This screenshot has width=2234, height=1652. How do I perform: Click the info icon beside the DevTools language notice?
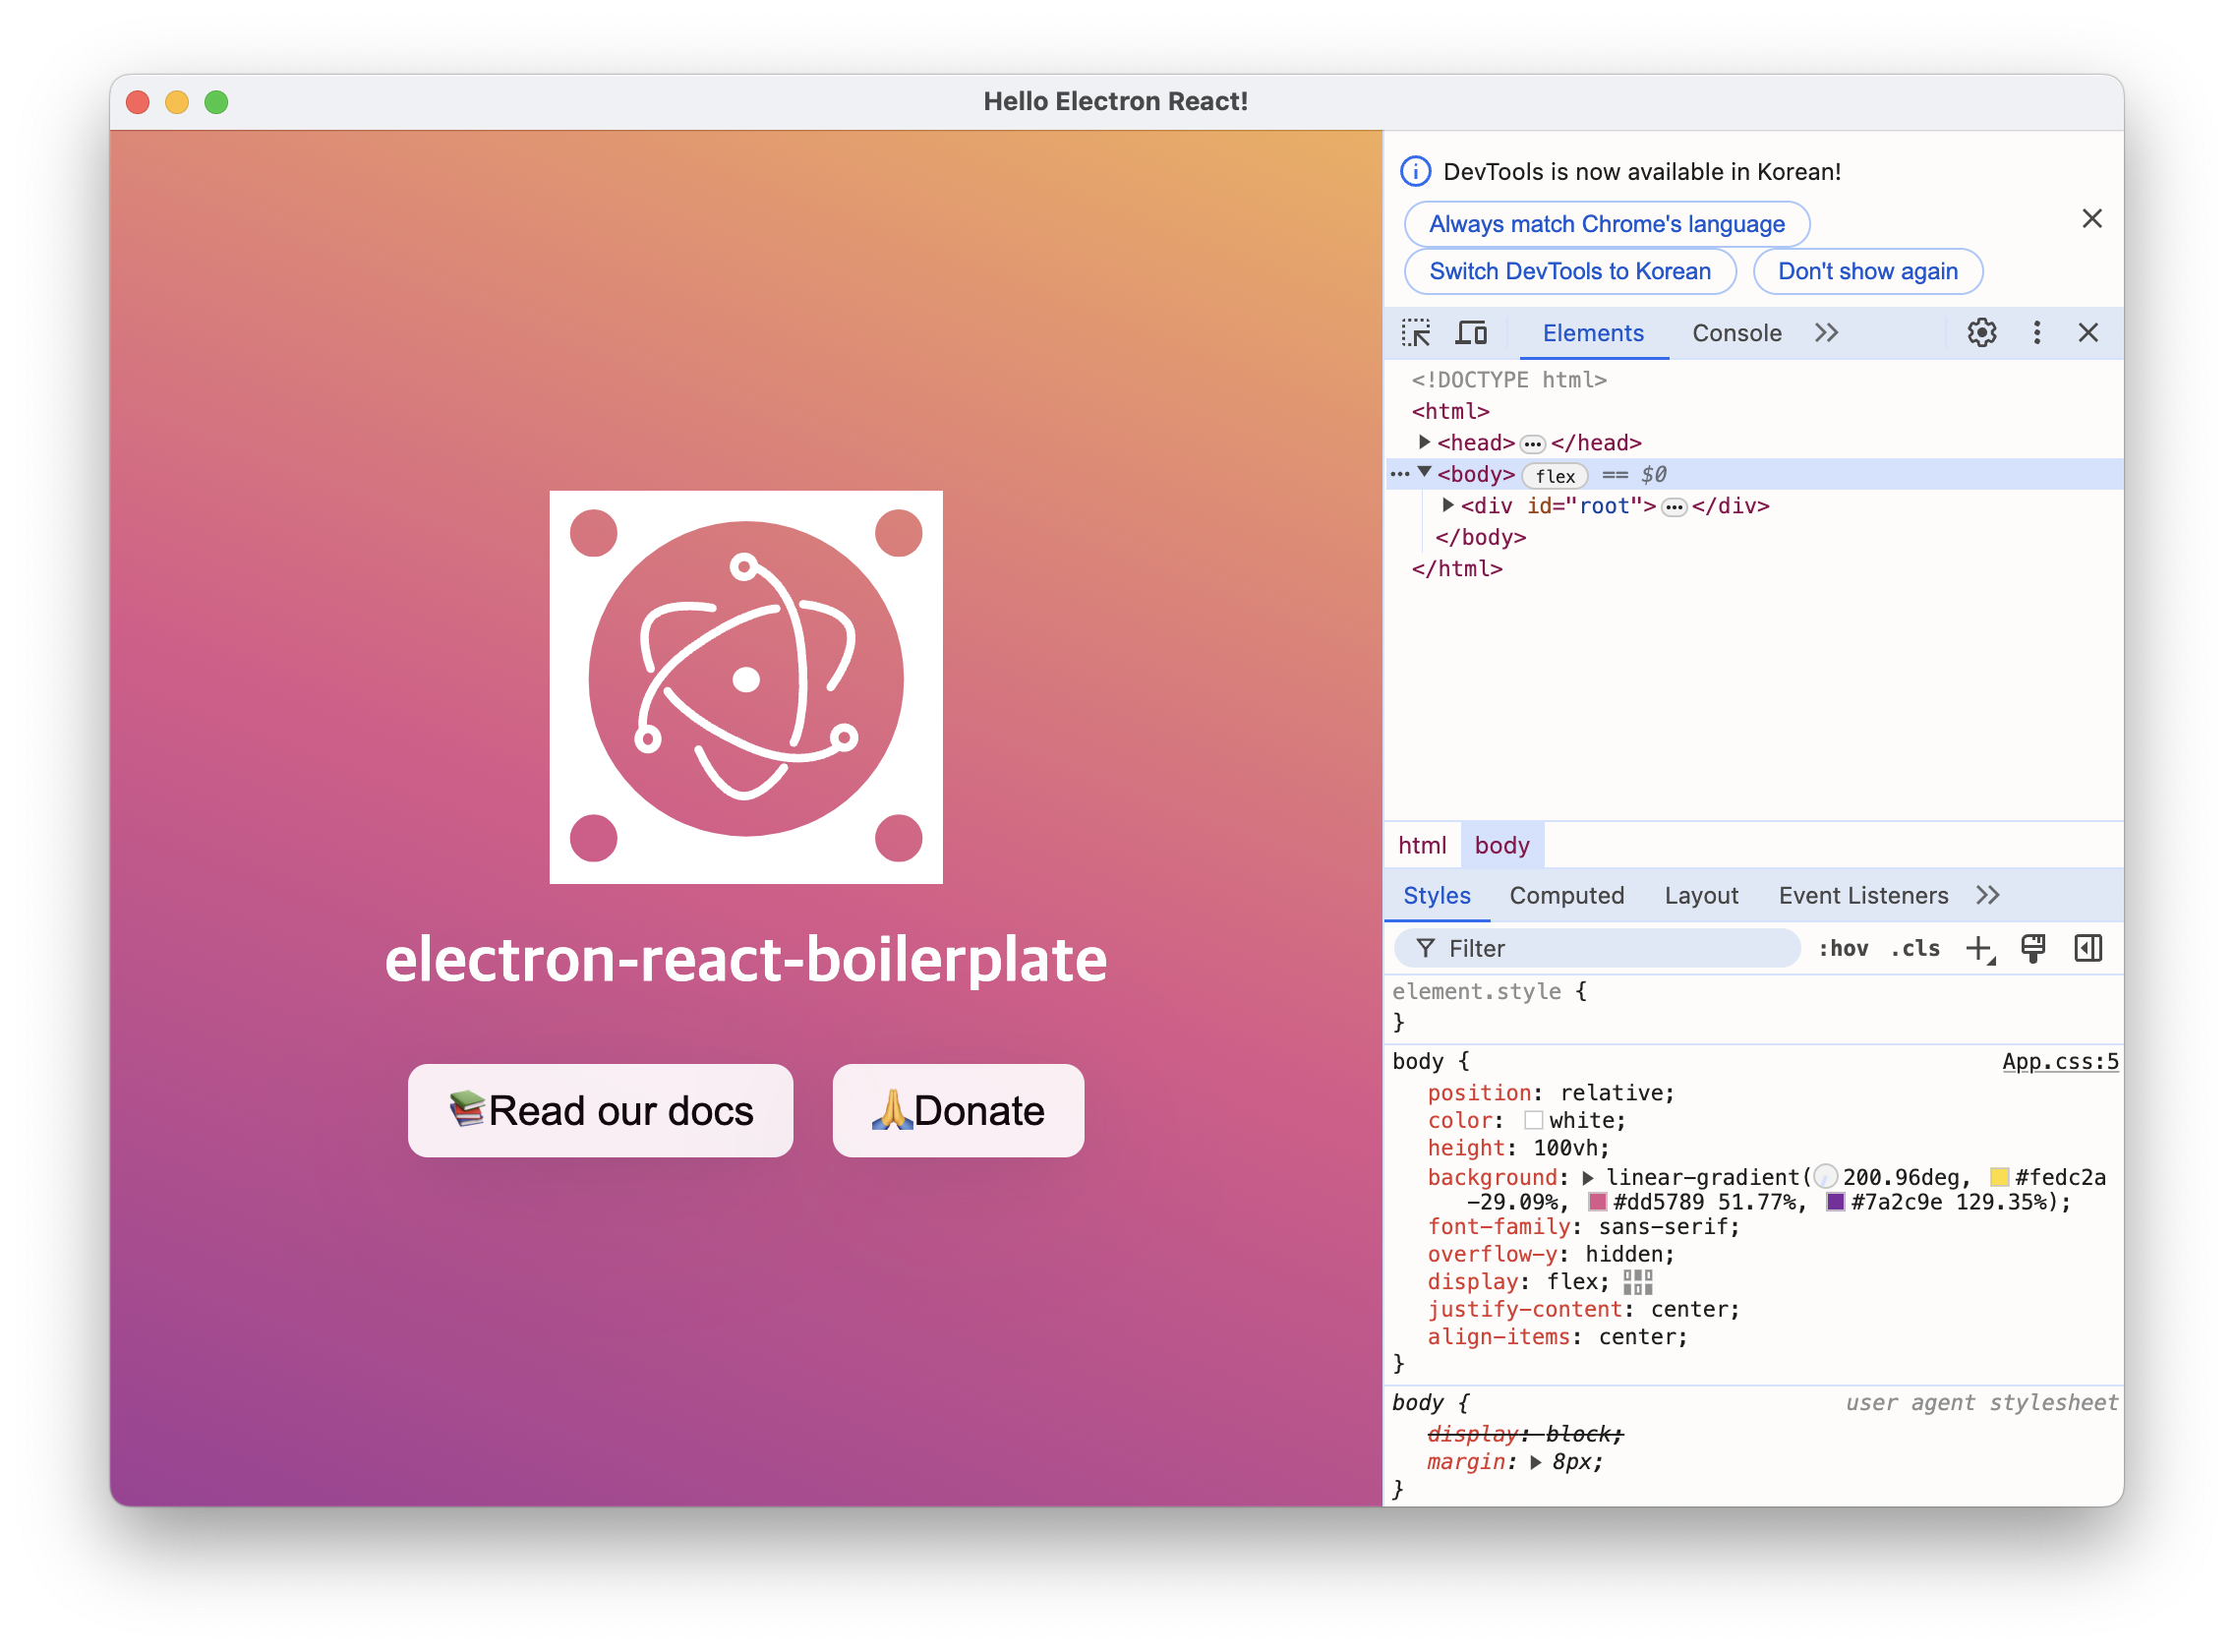click(x=1415, y=171)
